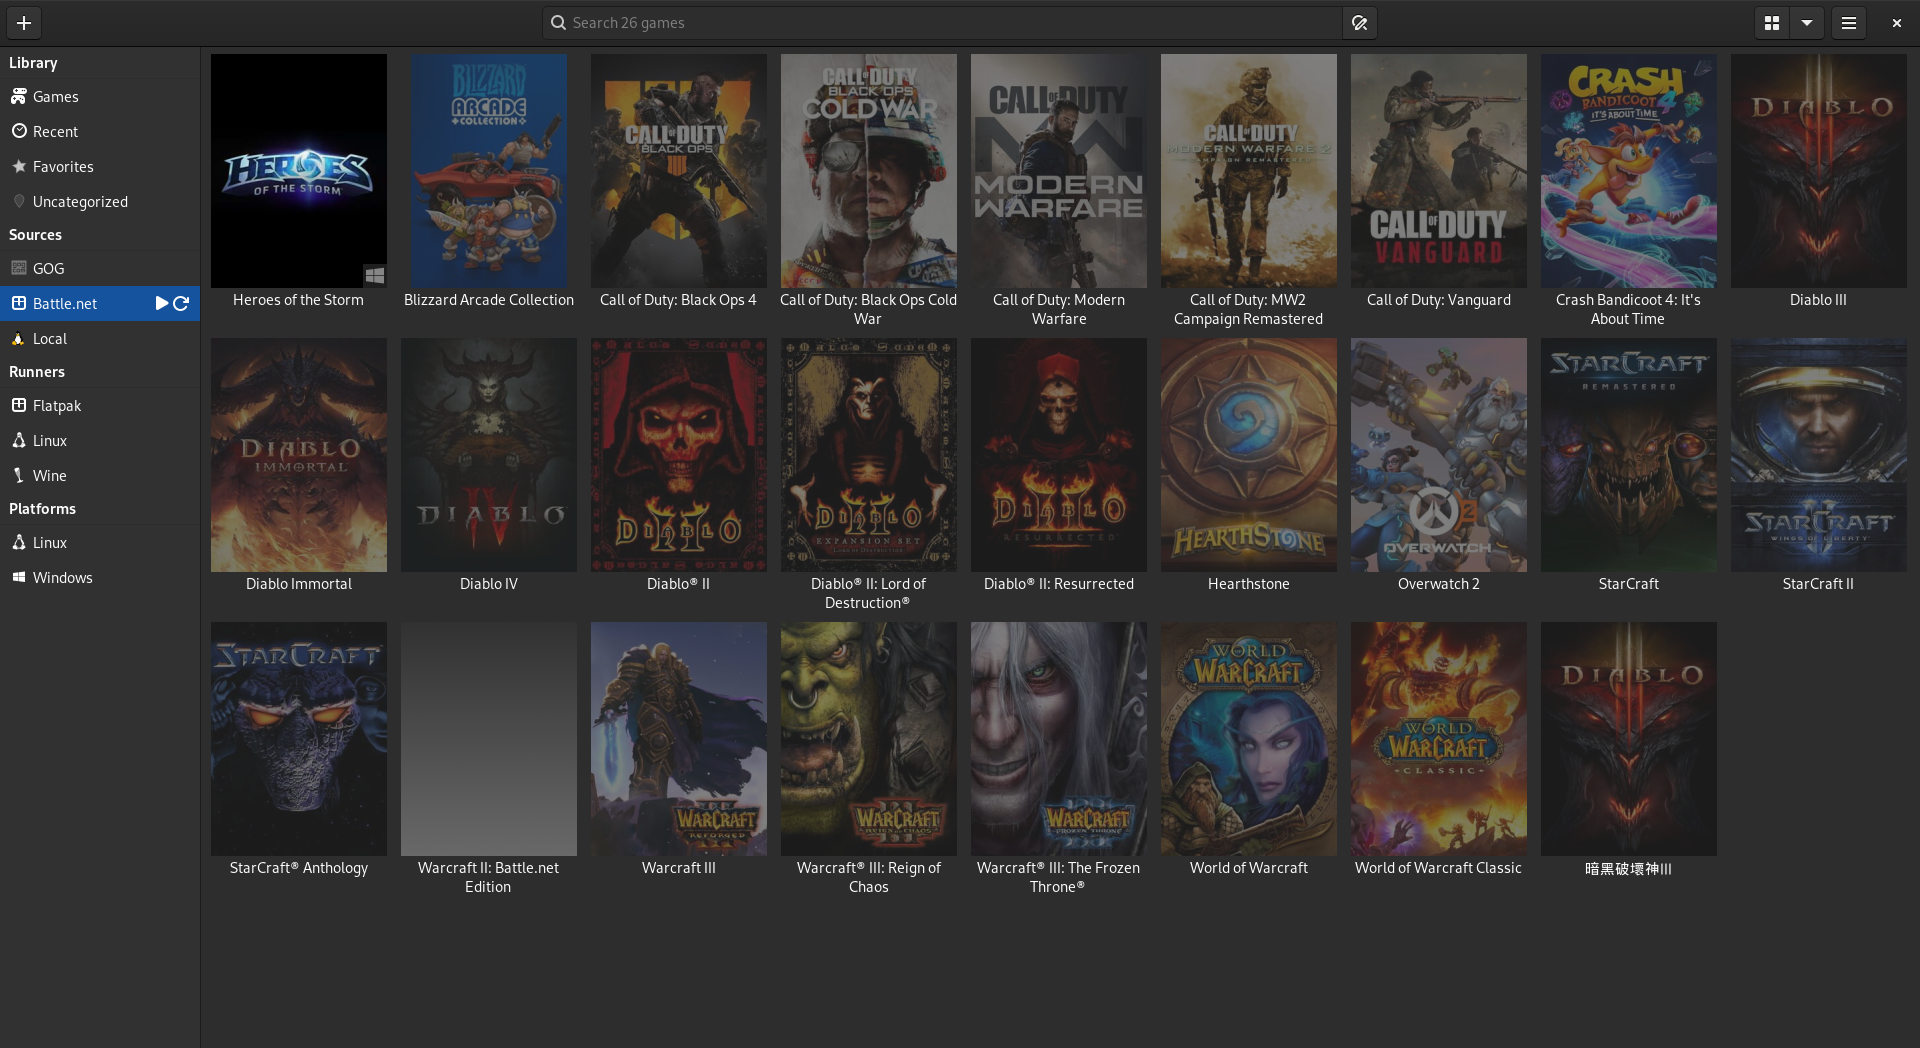Toggle the hidden games eye-slash icon
Viewport: 1920px width, 1048px height.
pos(1359,22)
